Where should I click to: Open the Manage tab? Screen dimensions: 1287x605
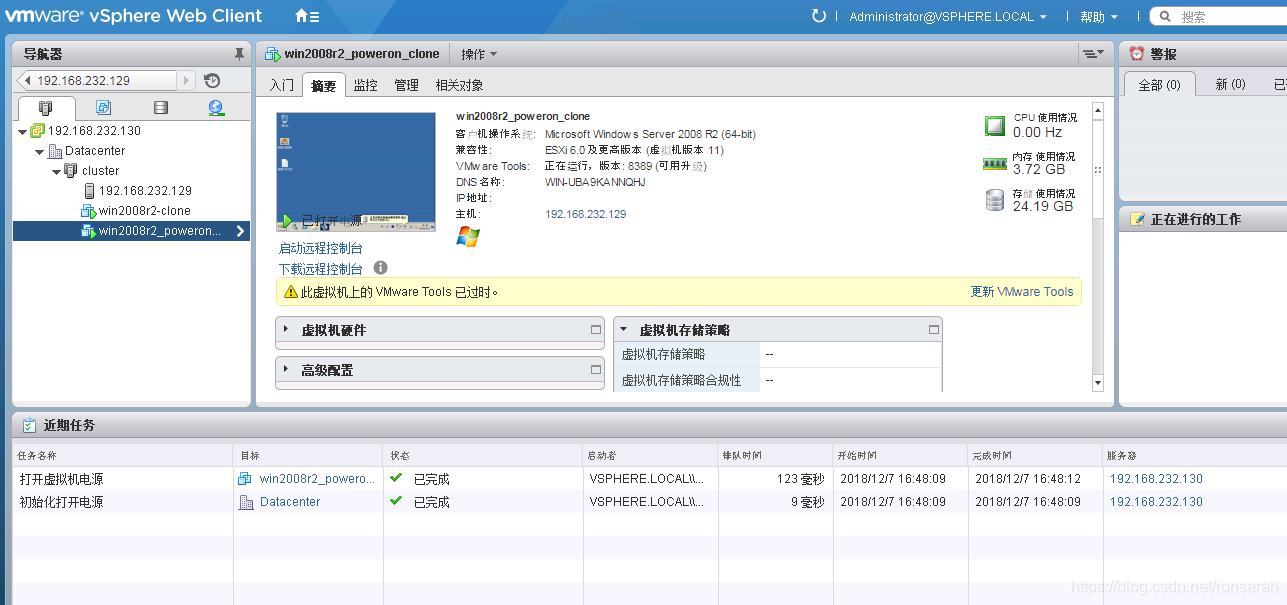pyautogui.click(x=406, y=86)
